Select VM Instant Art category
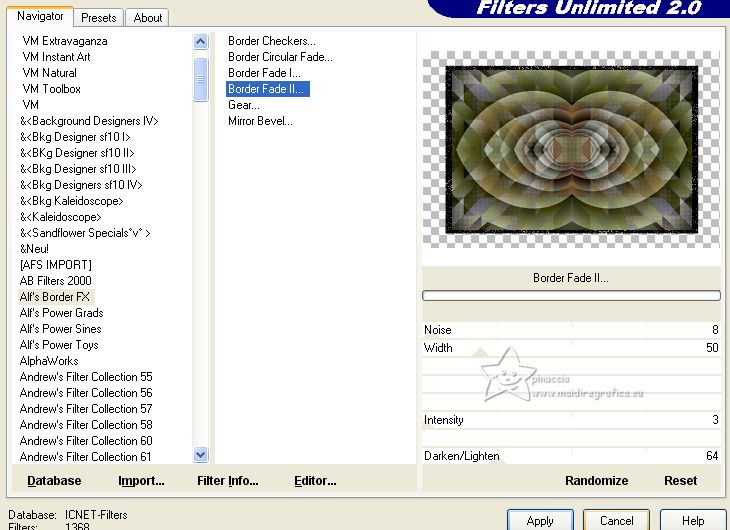 point(56,57)
